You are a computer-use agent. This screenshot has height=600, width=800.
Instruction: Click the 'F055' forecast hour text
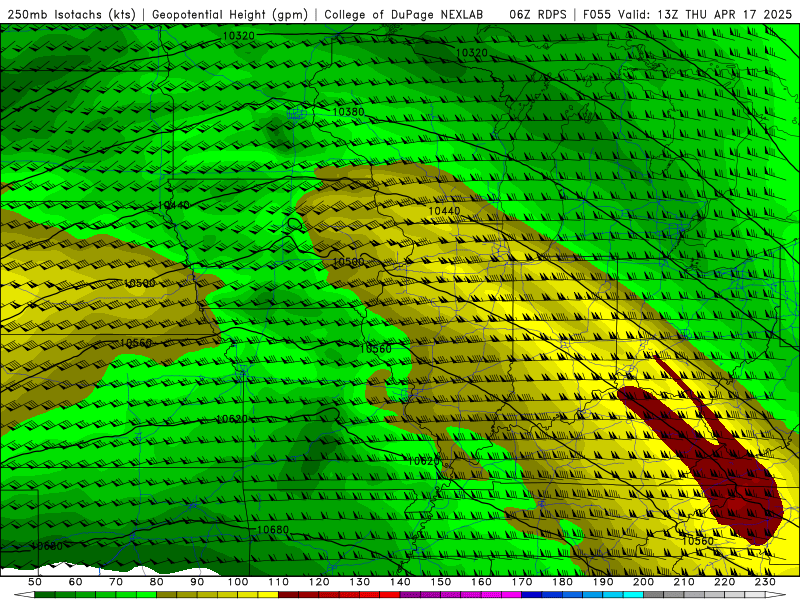[x=596, y=15]
